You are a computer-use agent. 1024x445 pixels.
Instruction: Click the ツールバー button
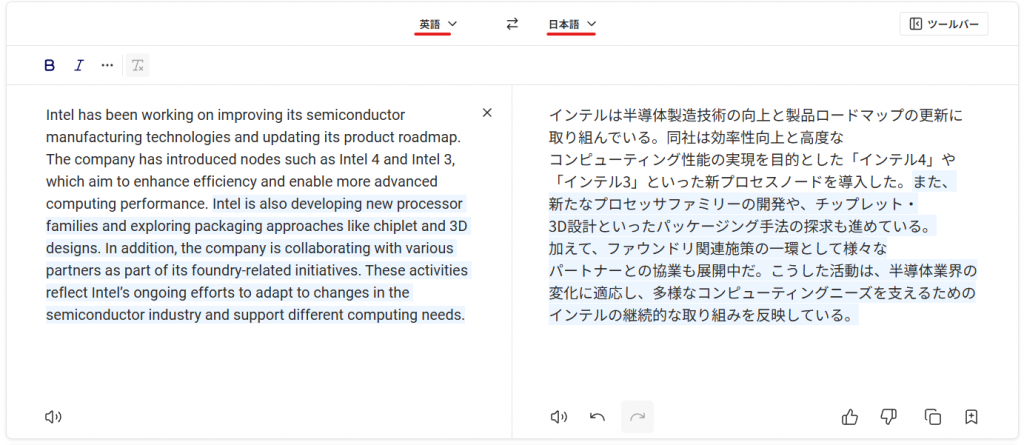(x=944, y=24)
